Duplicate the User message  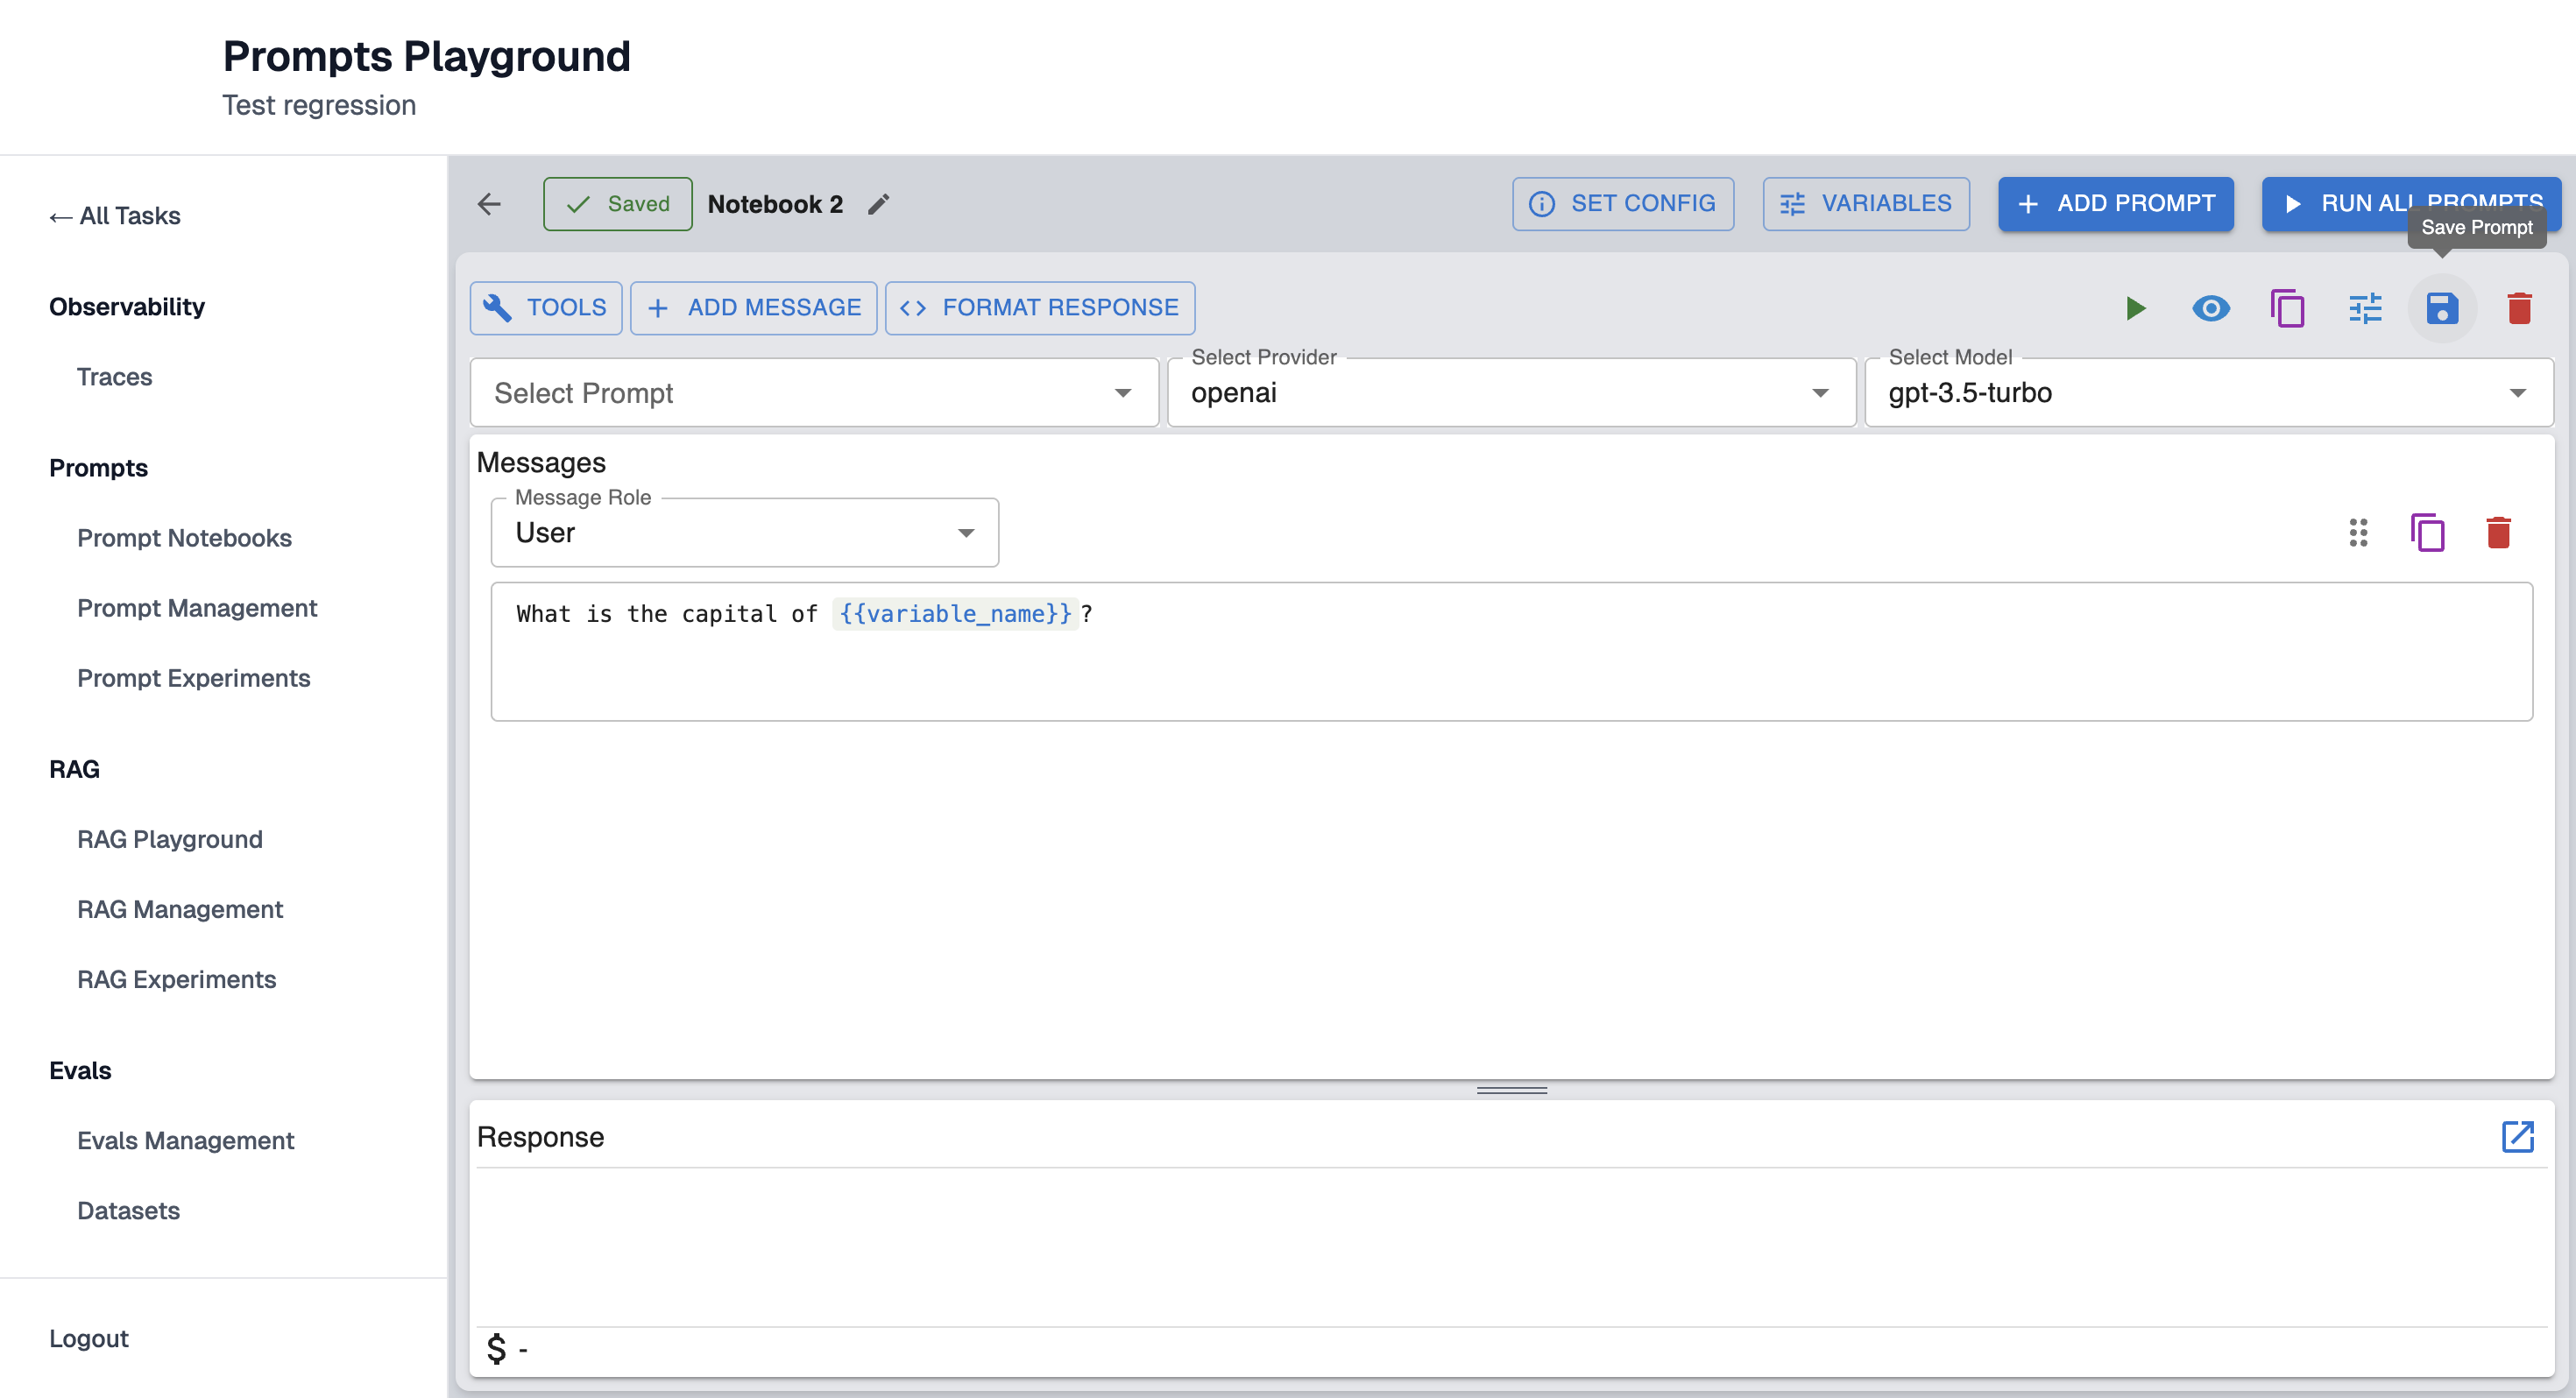(x=2427, y=533)
